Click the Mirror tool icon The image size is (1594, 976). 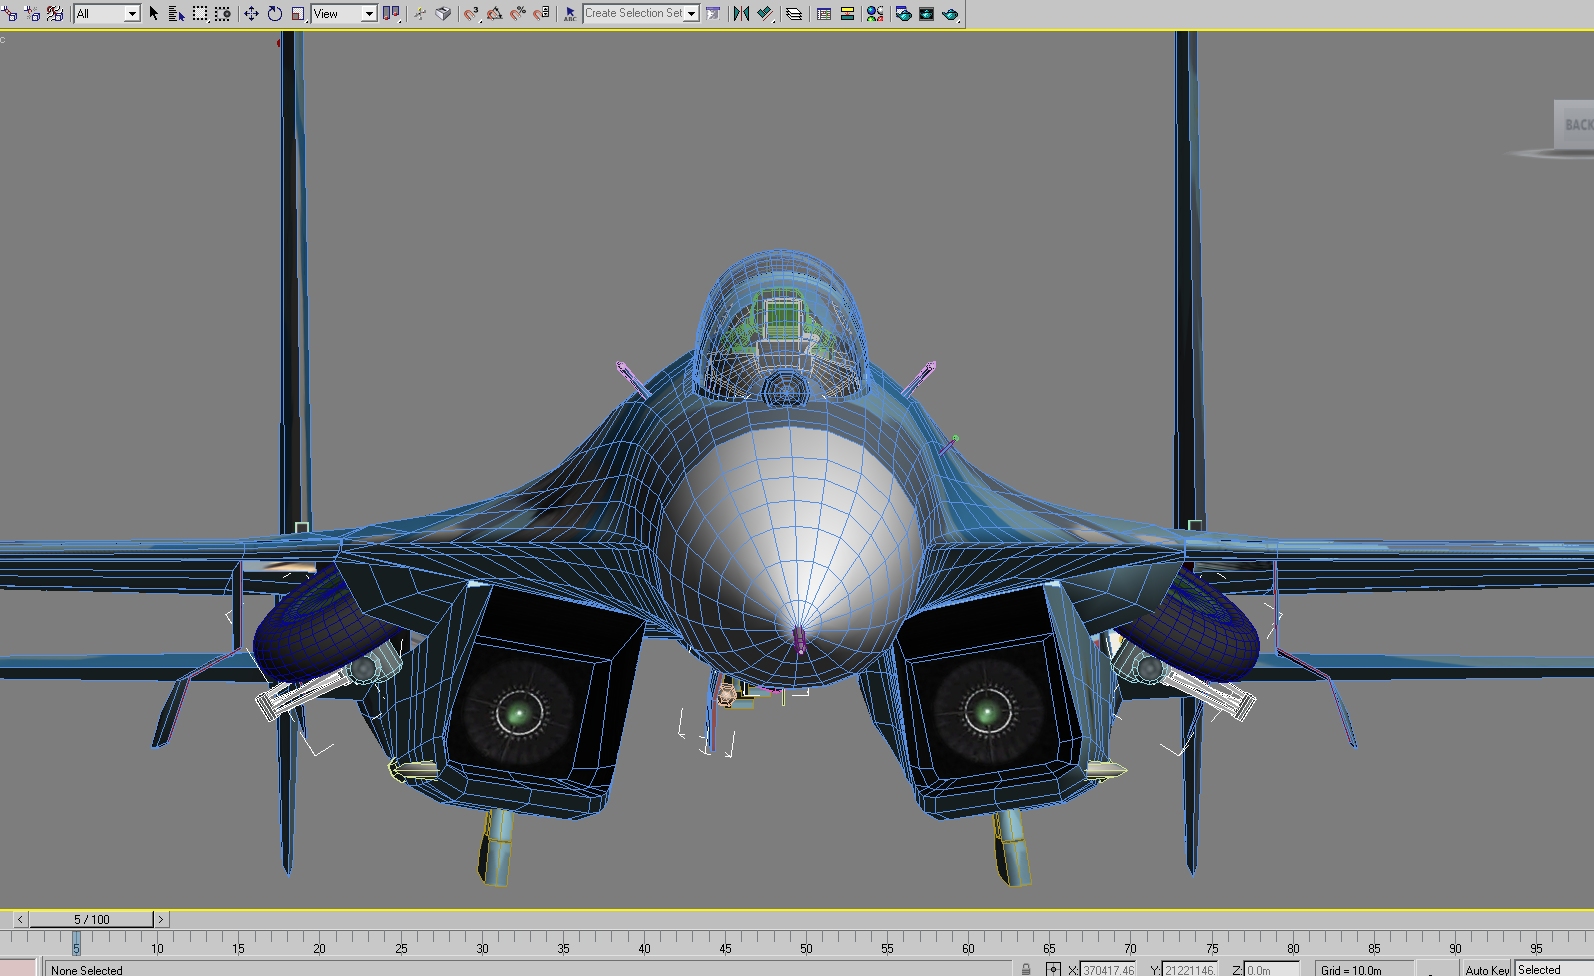(x=741, y=13)
